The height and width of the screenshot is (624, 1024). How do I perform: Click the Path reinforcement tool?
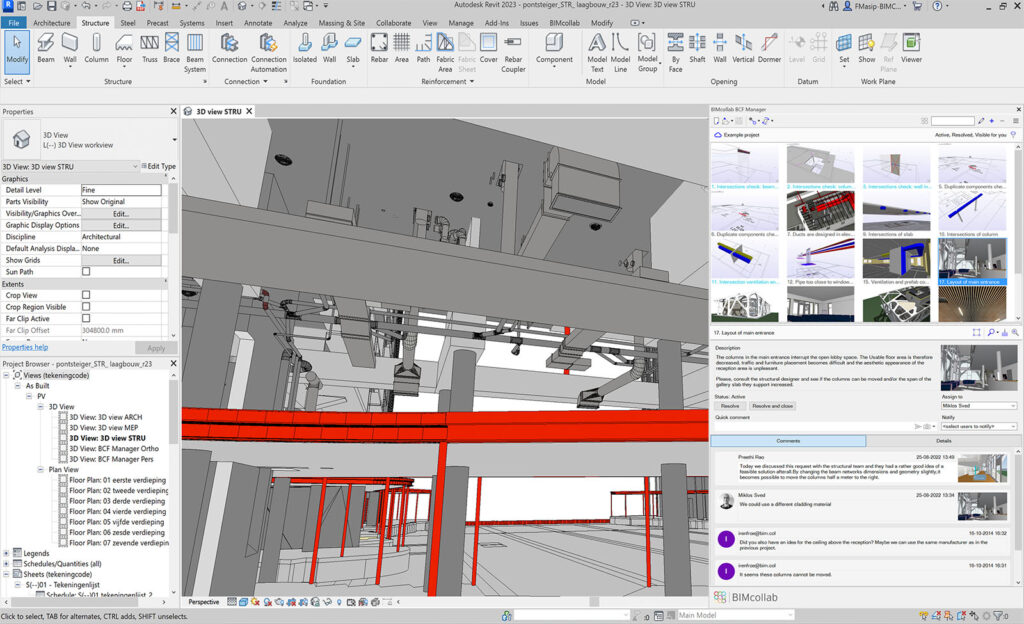coord(424,48)
